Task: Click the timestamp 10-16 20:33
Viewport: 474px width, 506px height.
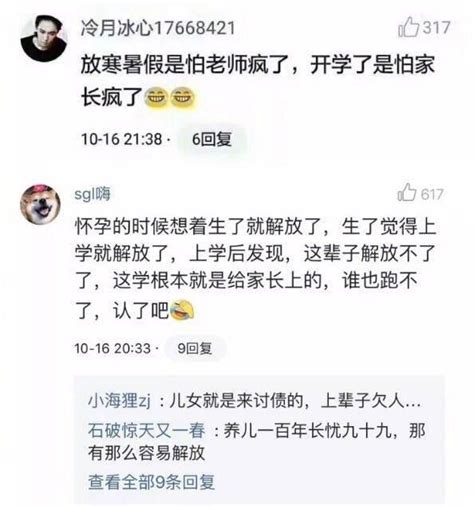Action: pyautogui.click(x=113, y=348)
